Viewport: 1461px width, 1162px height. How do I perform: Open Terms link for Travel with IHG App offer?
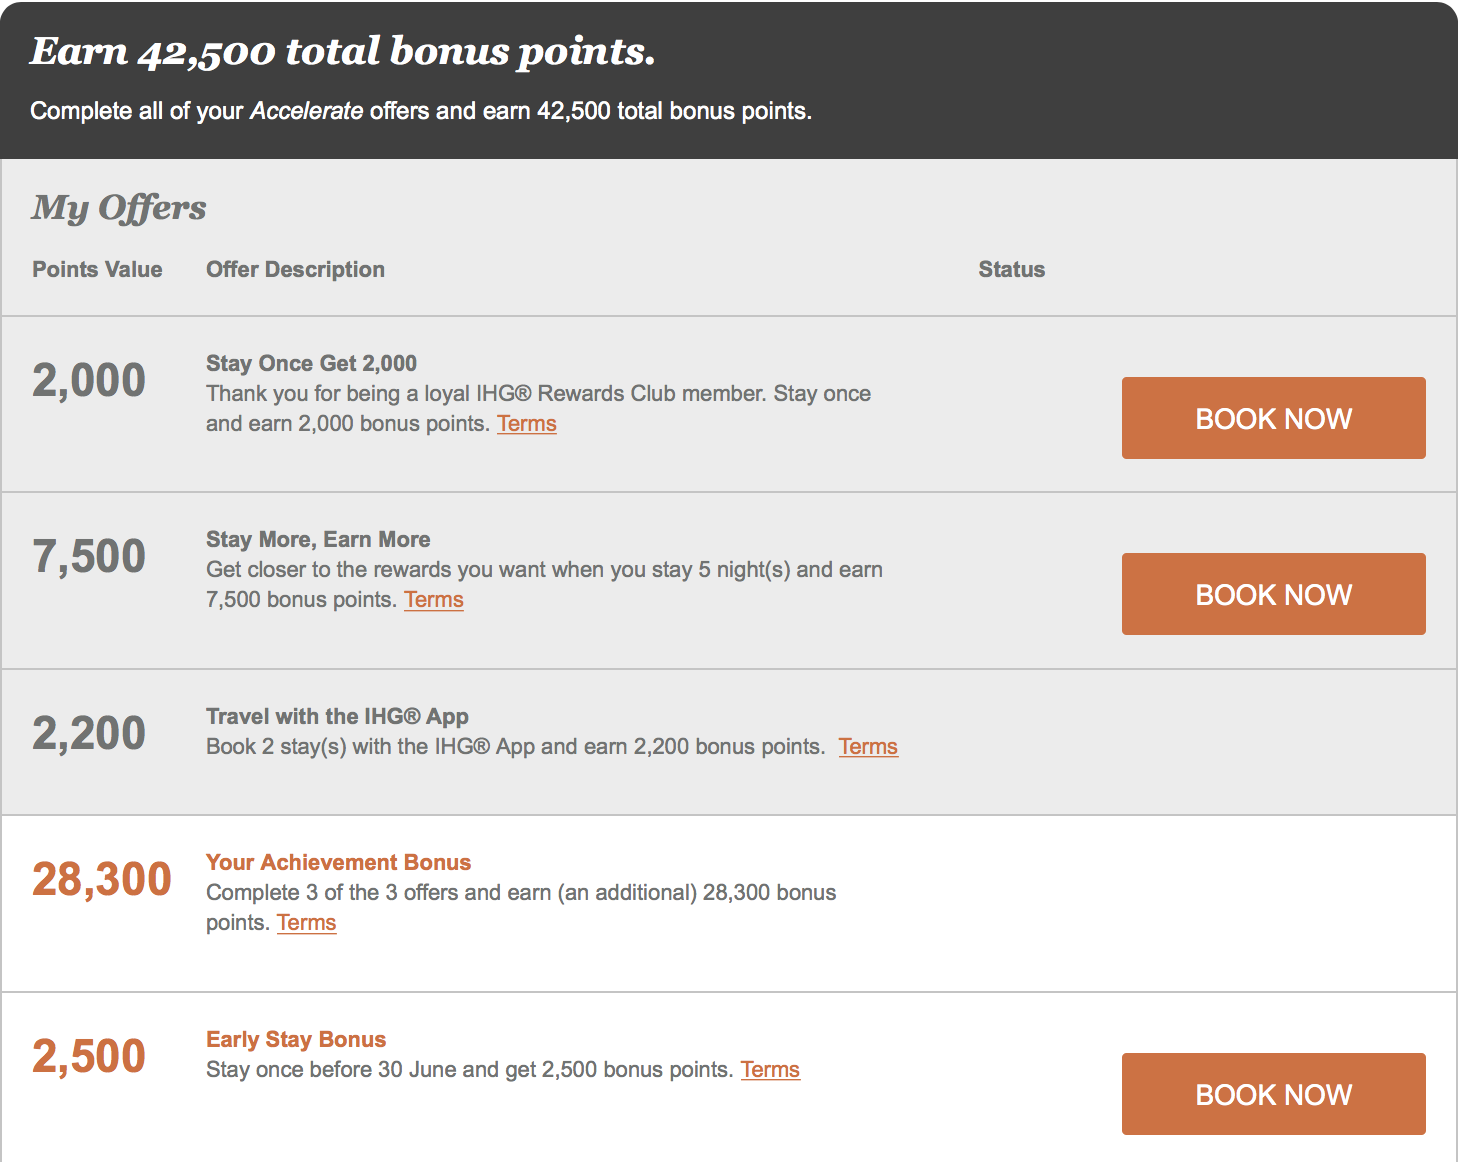(868, 747)
